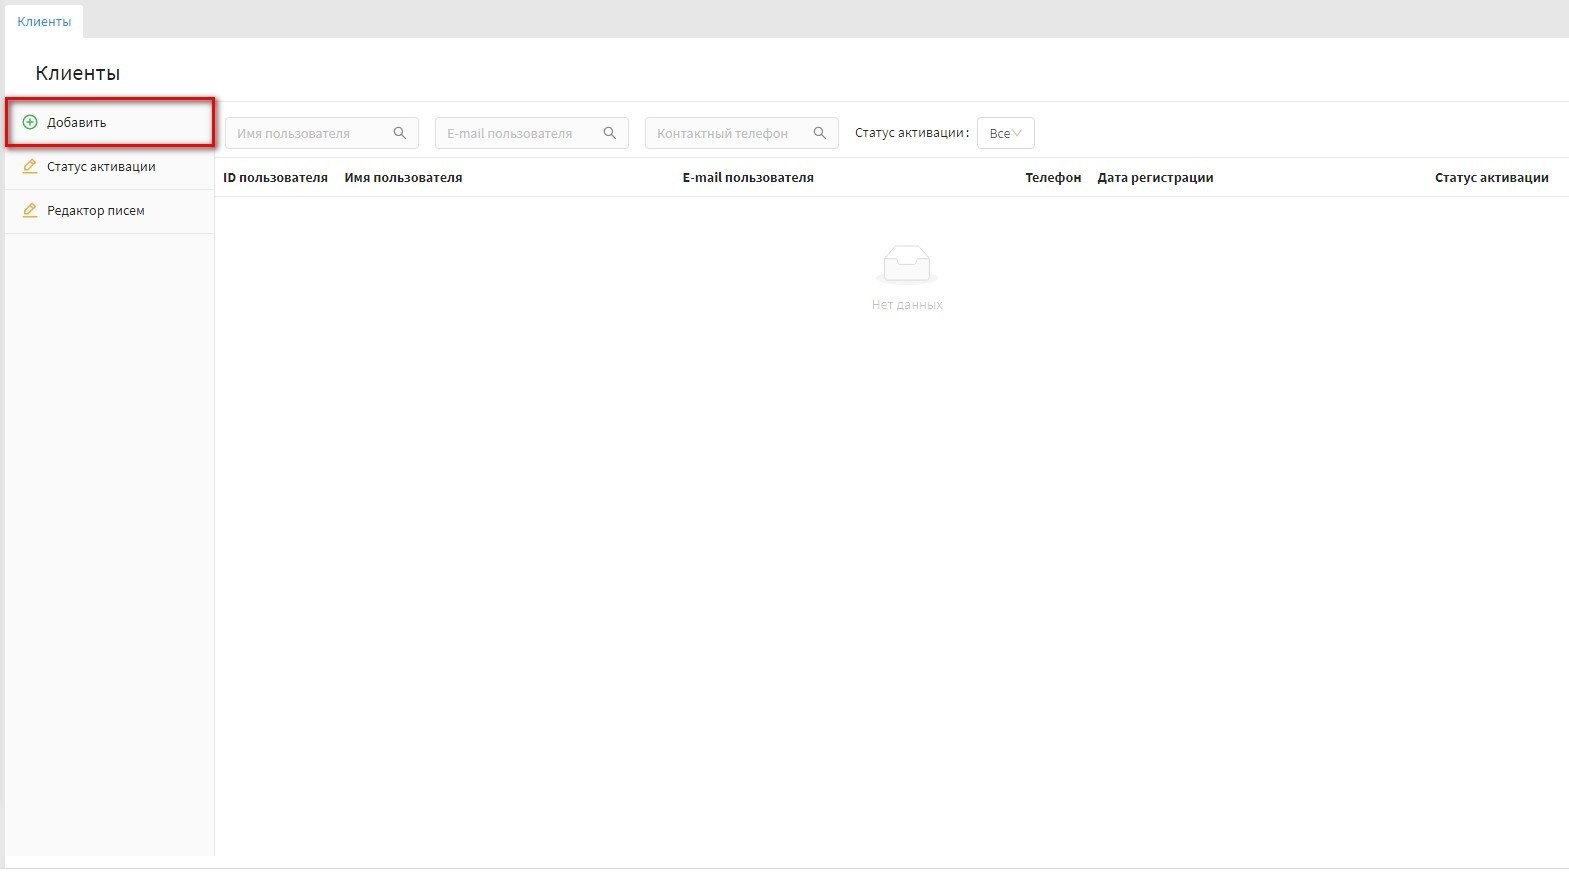This screenshot has height=872, width=1569.
Task: Click the pencil icon beside Статус активации
Action: pos(30,167)
